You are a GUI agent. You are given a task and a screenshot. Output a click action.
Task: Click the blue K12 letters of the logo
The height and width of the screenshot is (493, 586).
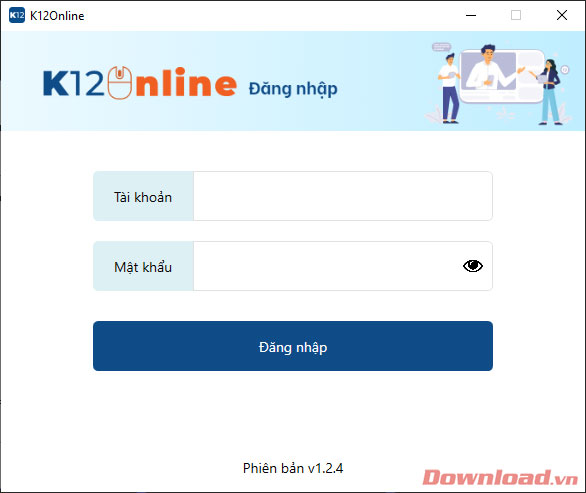coord(73,83)
